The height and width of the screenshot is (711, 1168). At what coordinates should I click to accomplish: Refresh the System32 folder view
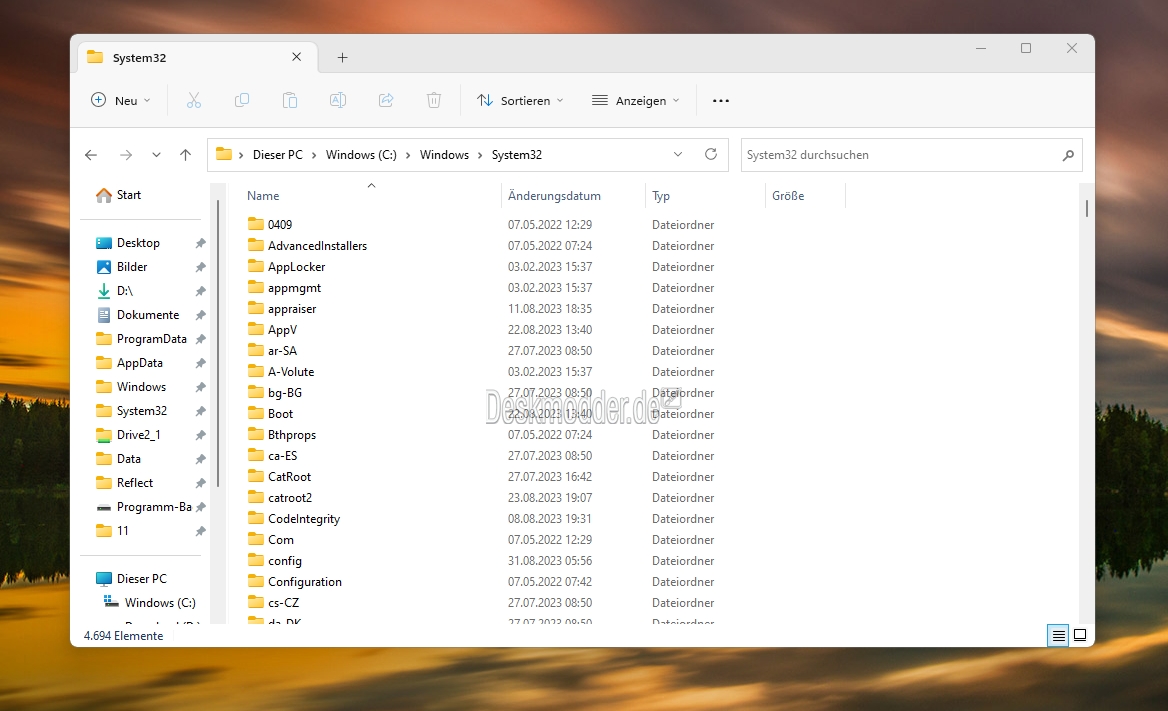tap(711, 154)
